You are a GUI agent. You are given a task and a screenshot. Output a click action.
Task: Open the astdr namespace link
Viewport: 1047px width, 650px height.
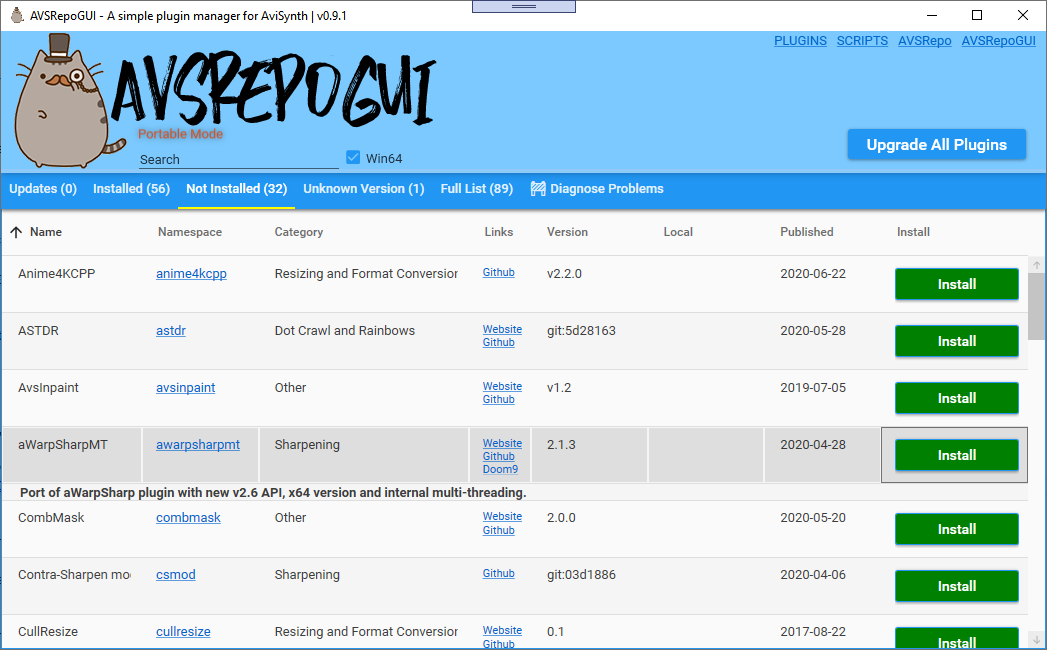pyautogui.click(x=171, y=331)
